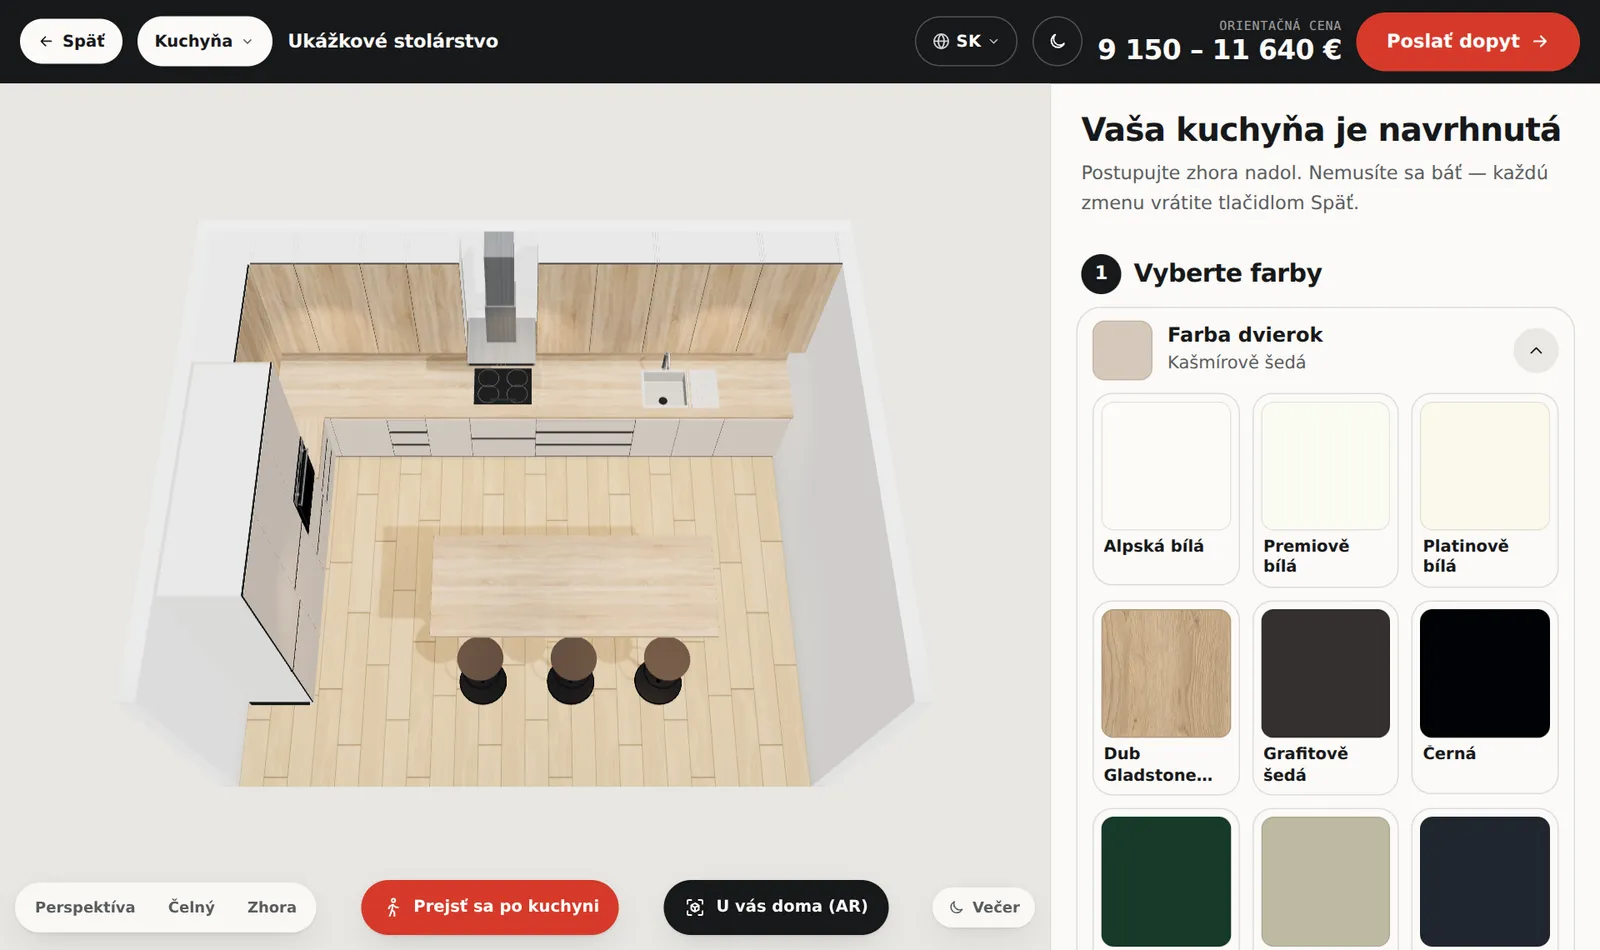Click the Vyberte farby step heading
The height and width of the screenshot is (950, 1600).
click(1228, 273)
